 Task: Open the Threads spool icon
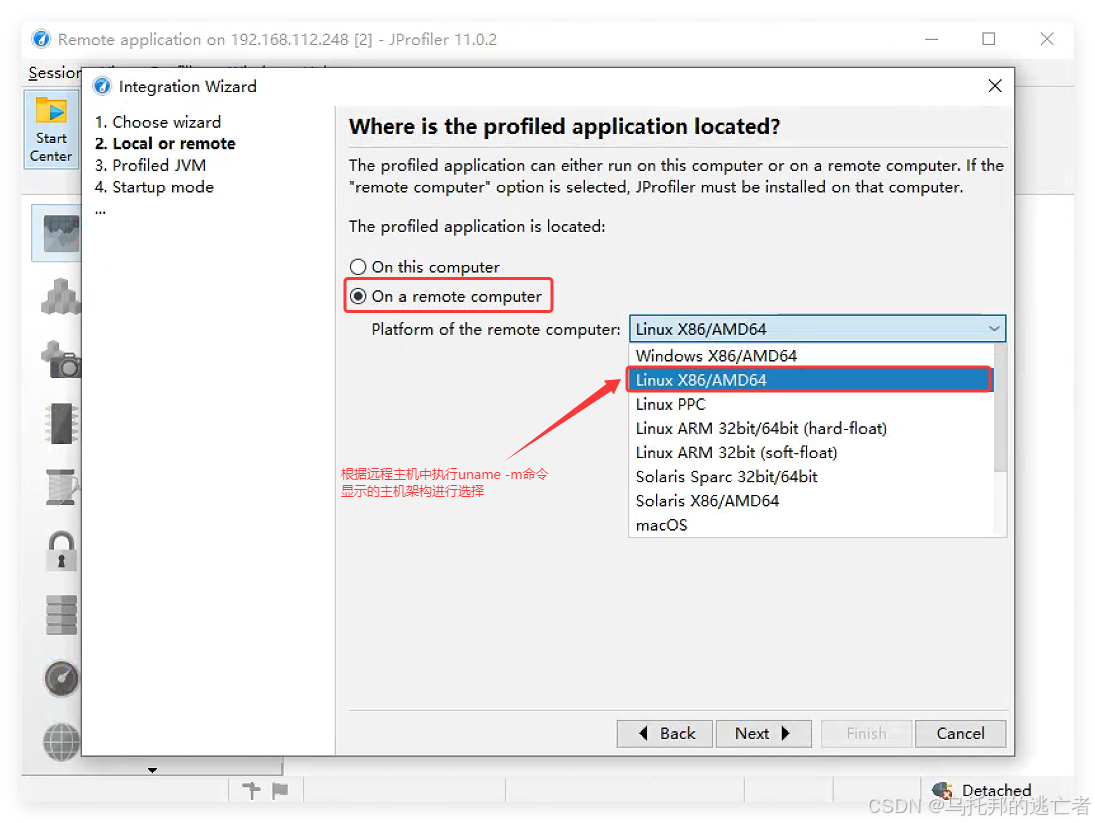coord(61,487)
